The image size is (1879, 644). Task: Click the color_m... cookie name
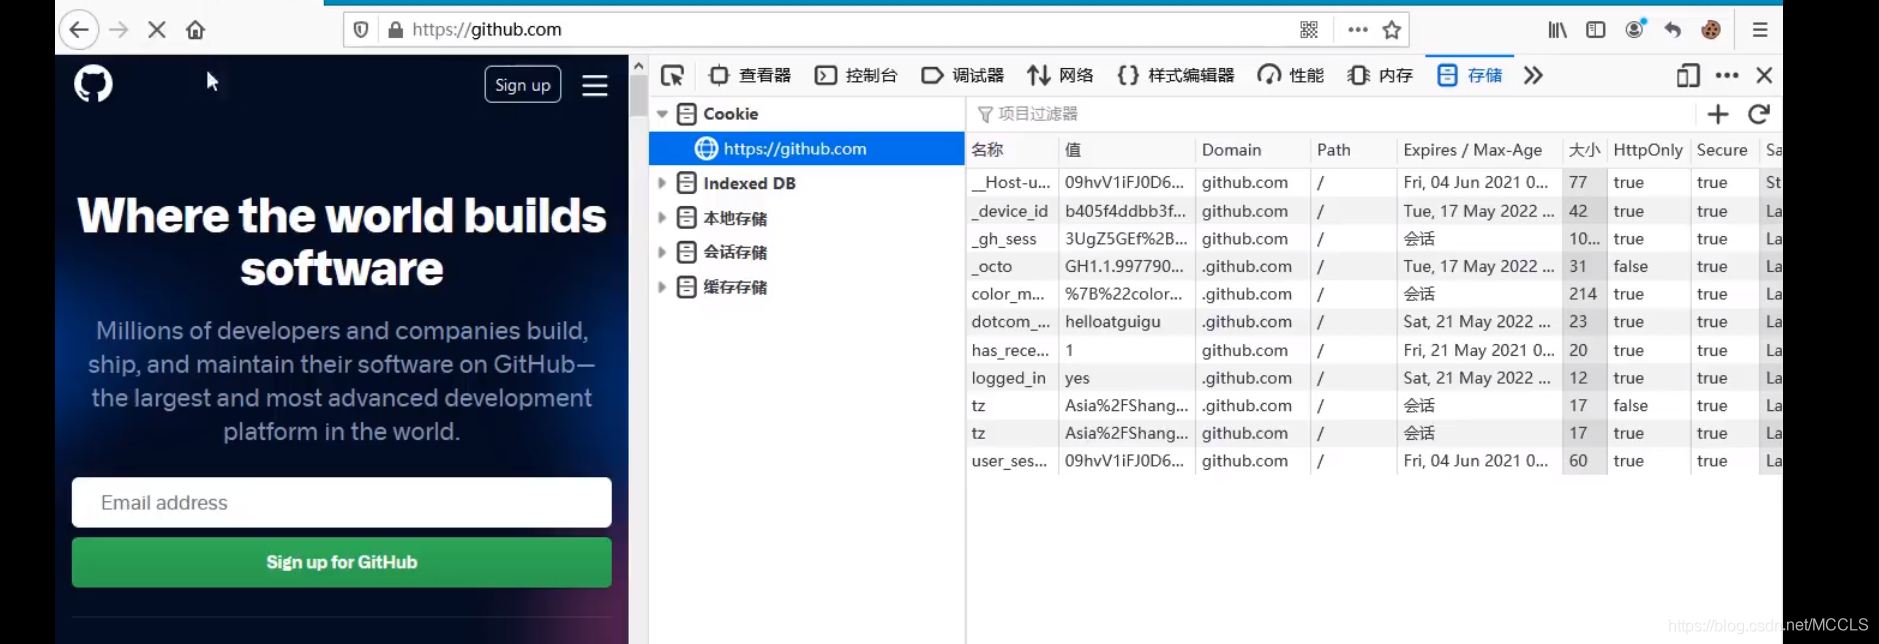1008,294
